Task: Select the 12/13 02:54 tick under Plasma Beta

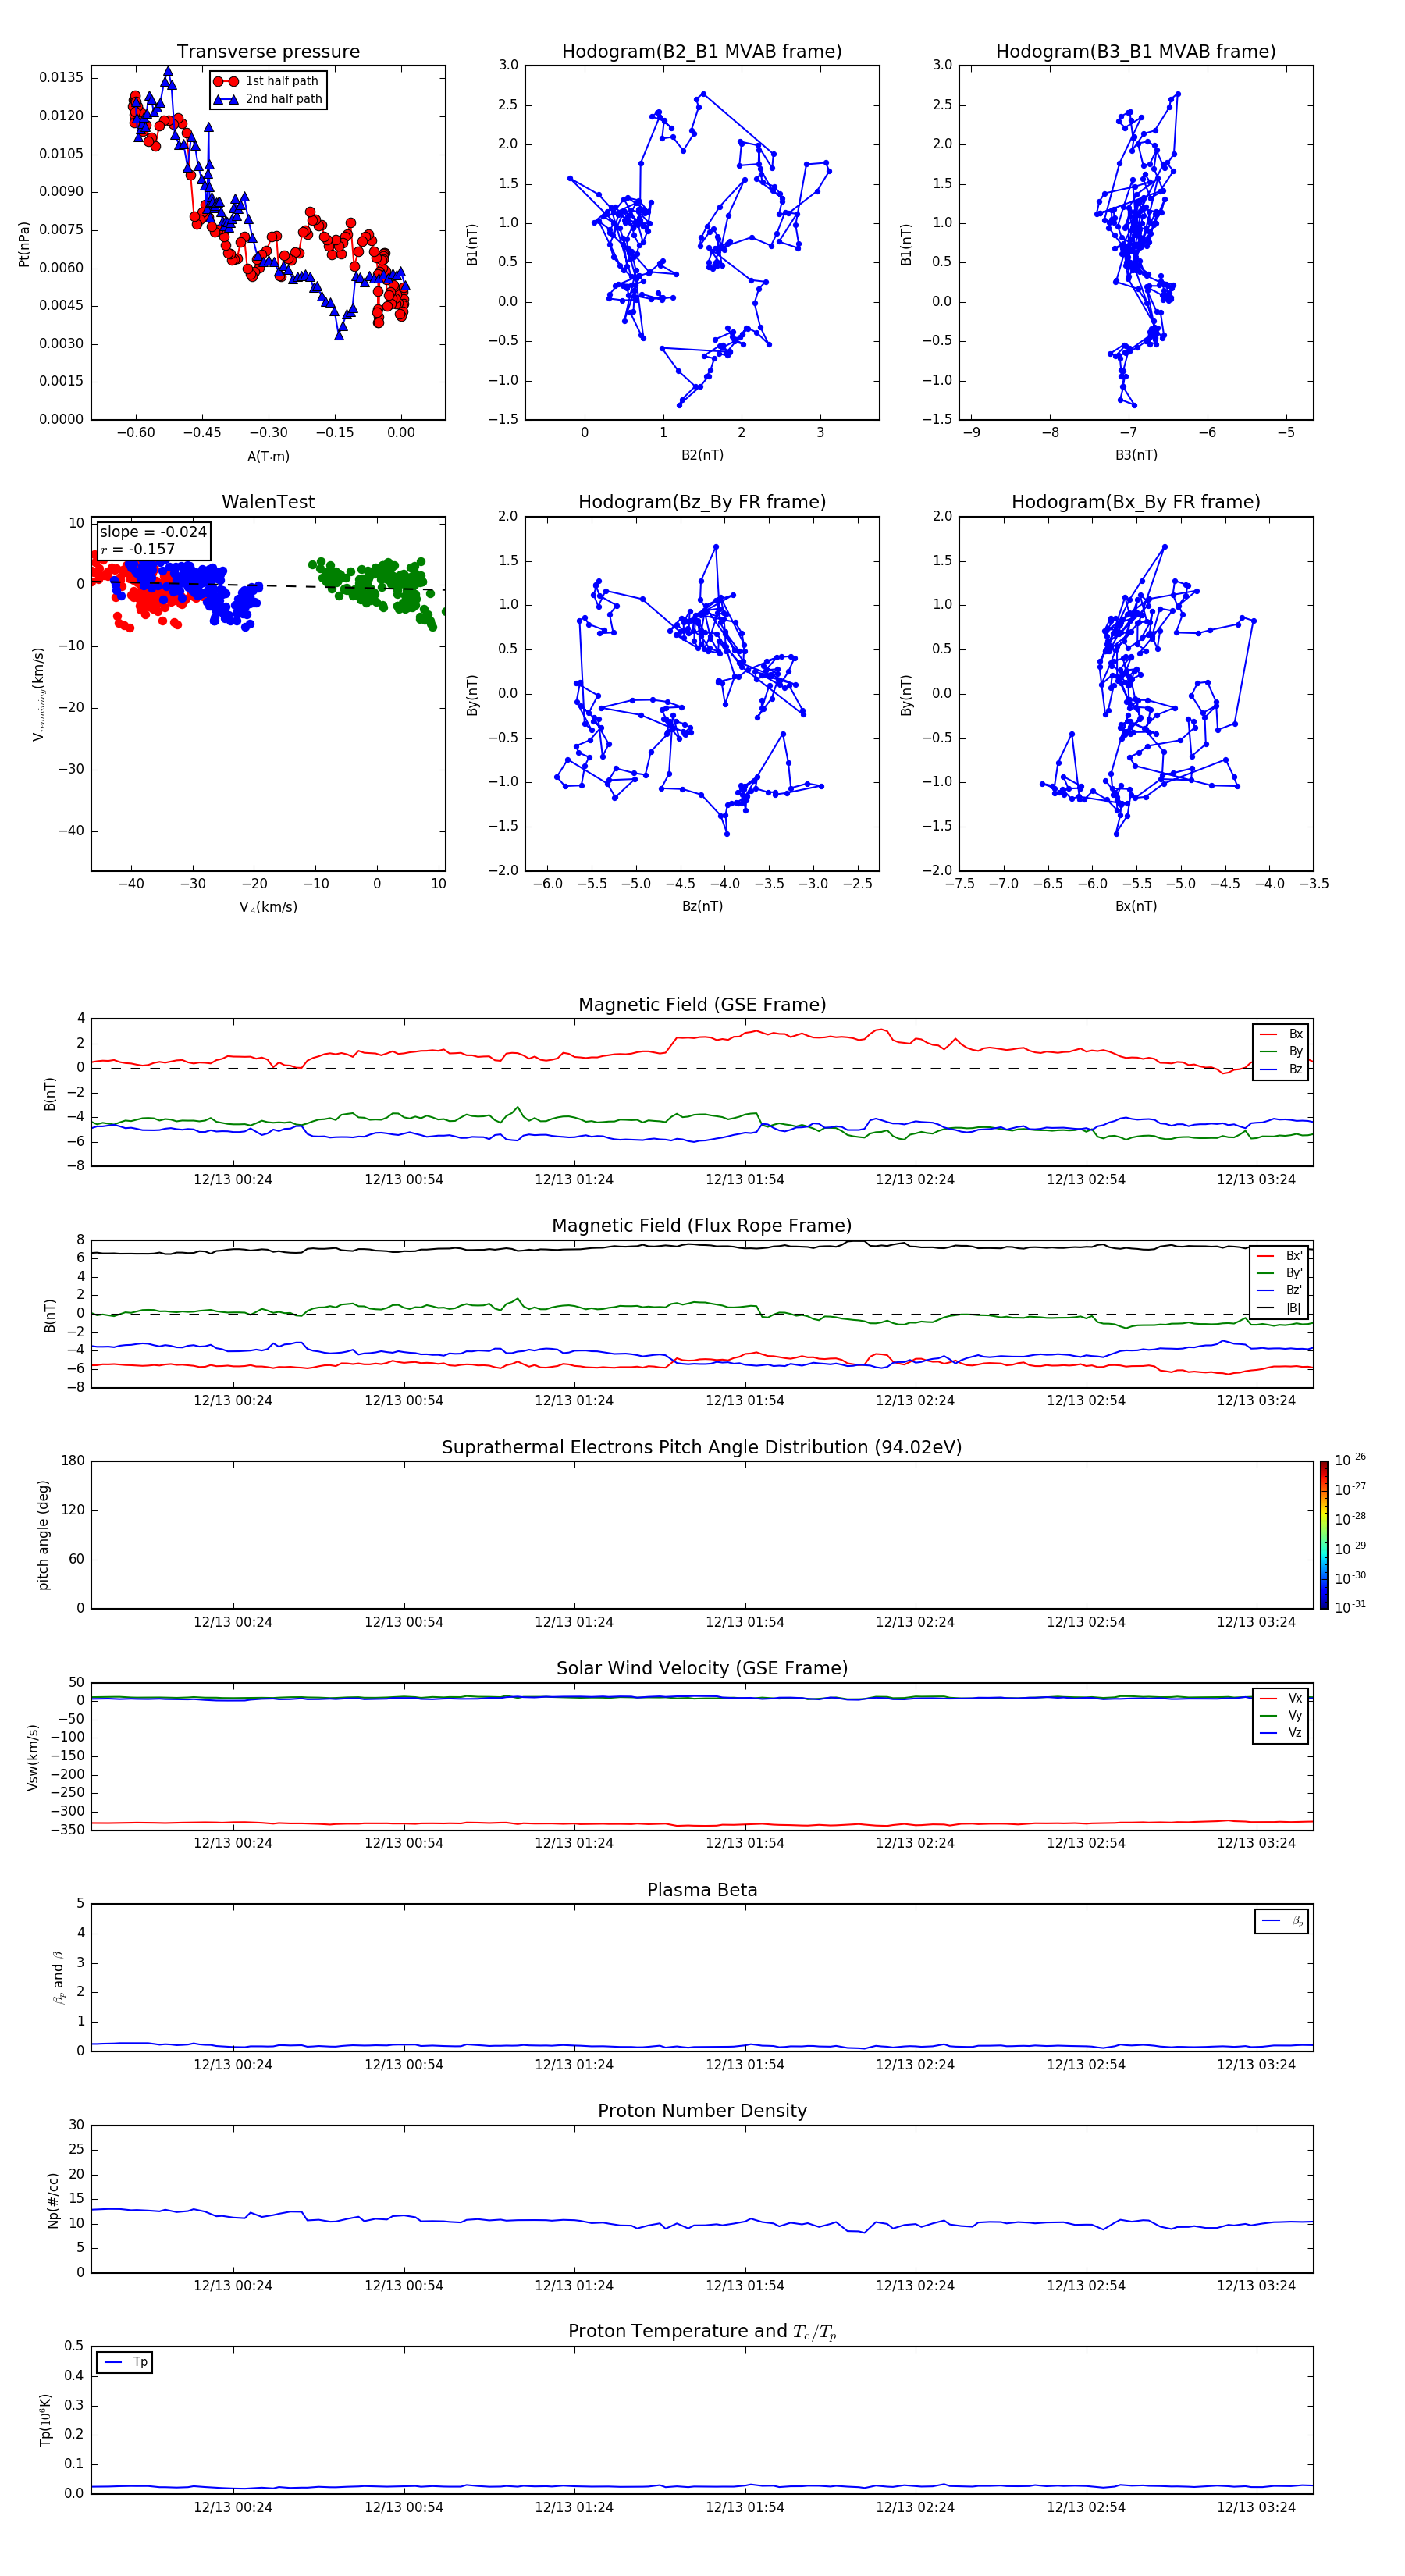Action: [x=1086, y=2065]
